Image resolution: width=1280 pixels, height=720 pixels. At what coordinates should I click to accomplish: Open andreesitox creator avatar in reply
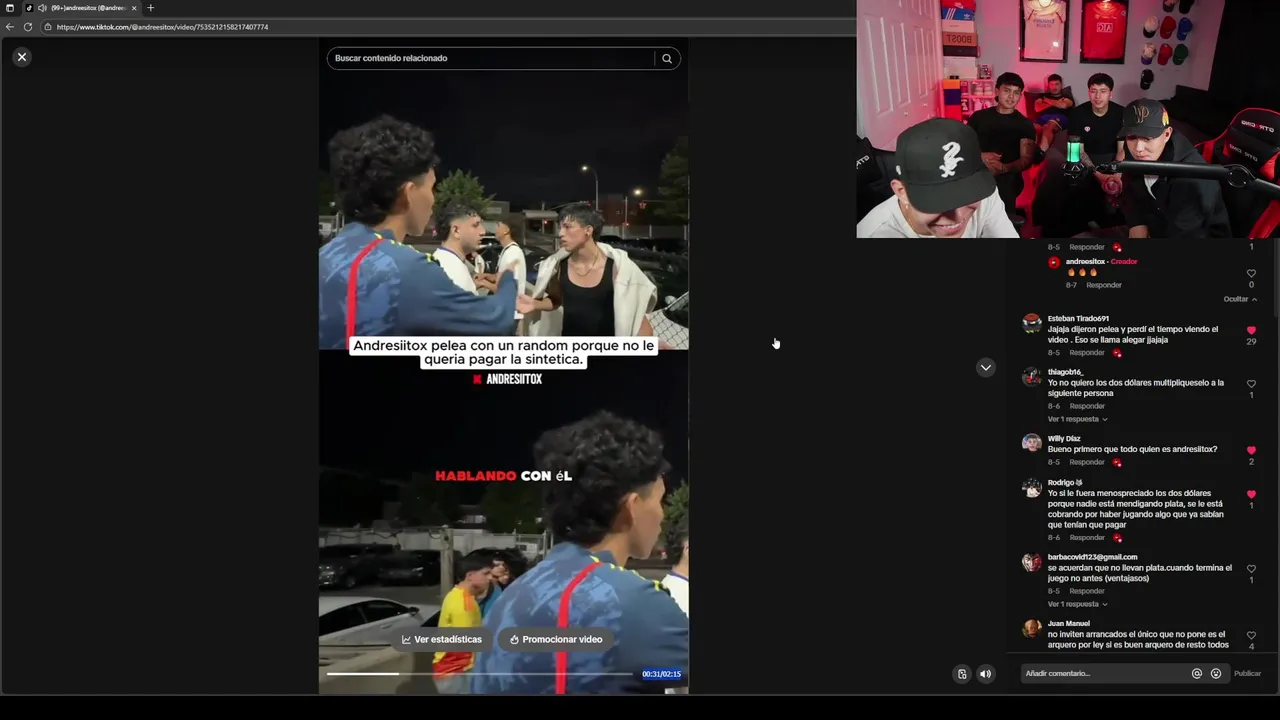pos(1054,262)
